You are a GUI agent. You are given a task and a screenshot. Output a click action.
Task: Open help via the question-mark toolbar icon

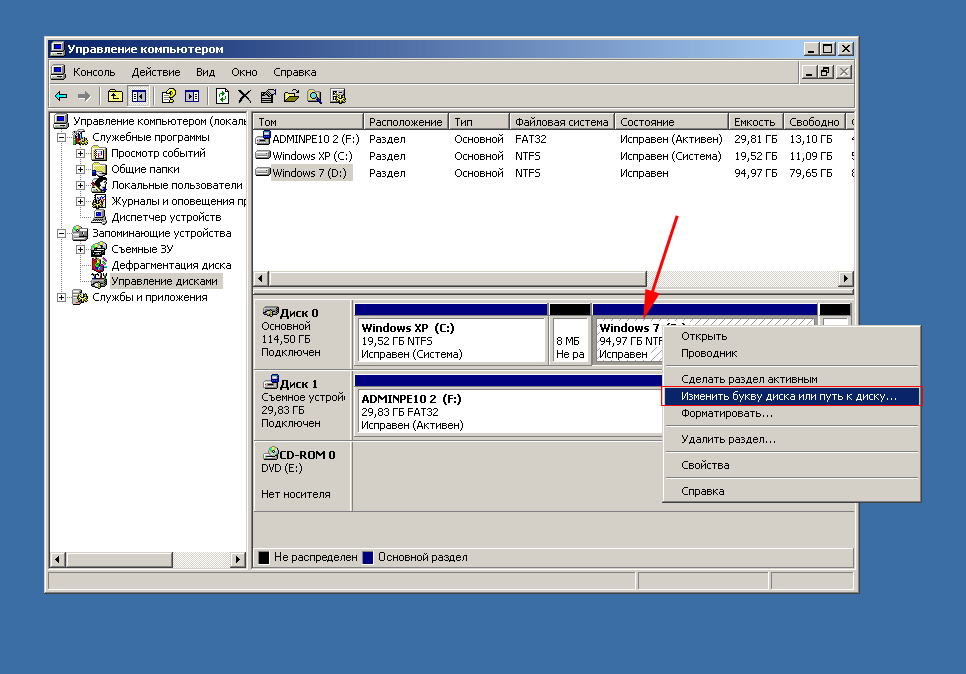click(168, 96)
